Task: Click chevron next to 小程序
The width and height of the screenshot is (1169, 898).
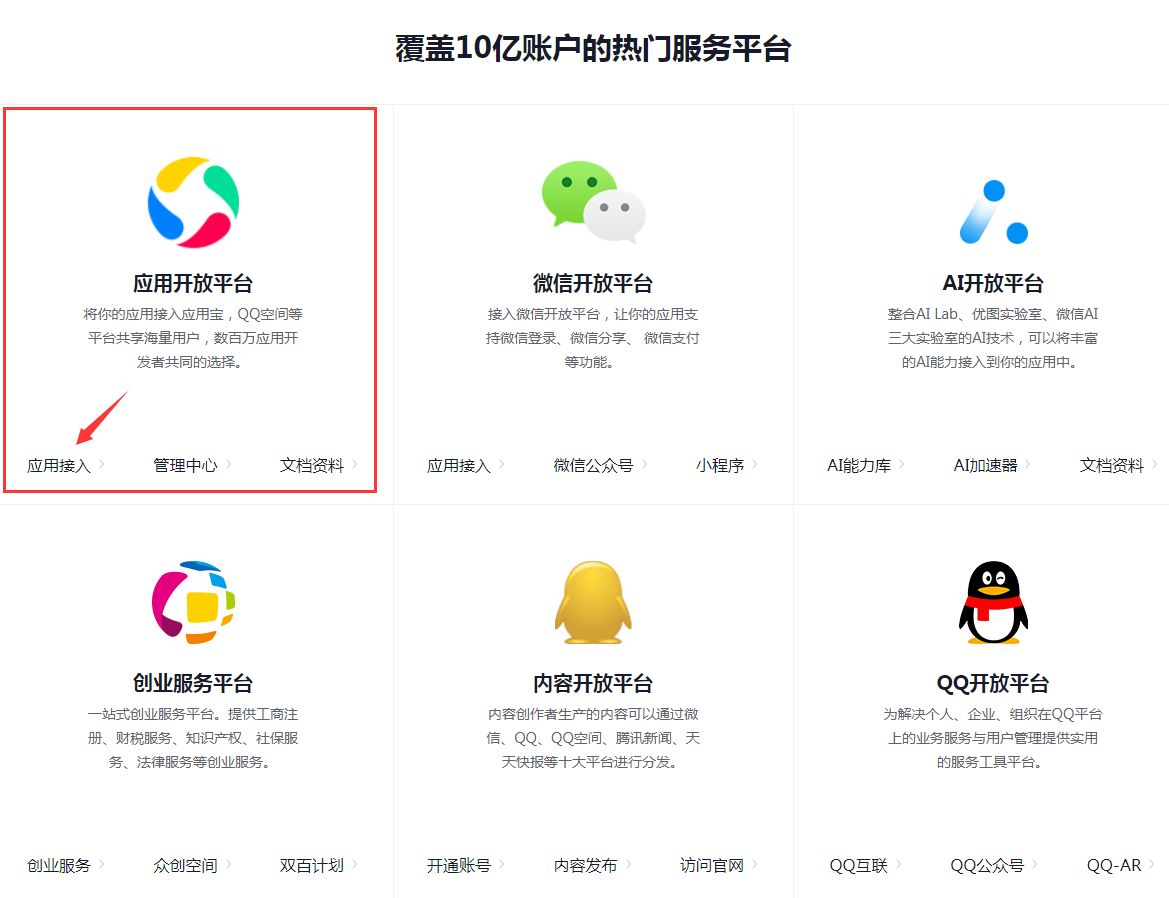Action: pos(755,464)
